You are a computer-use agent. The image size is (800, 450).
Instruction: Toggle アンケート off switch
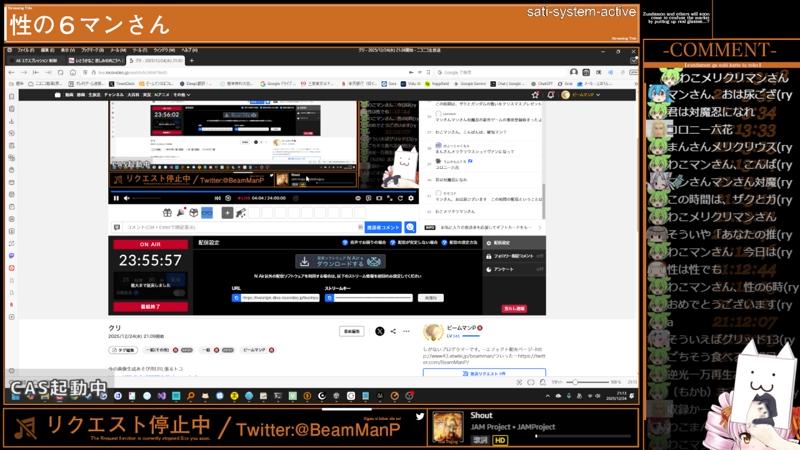(x=540, y=269)
